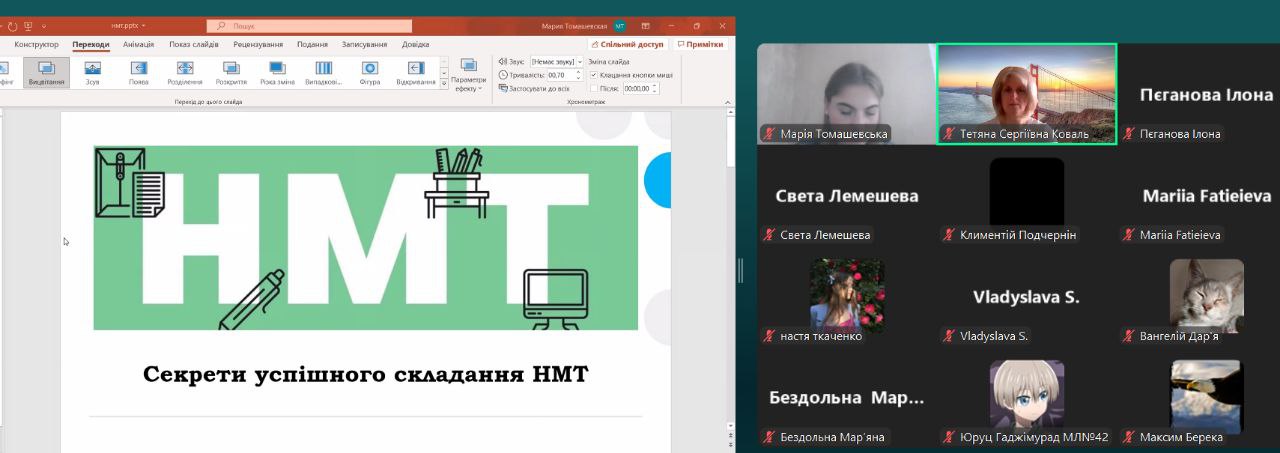Switch to the Анімація tab

138,44
